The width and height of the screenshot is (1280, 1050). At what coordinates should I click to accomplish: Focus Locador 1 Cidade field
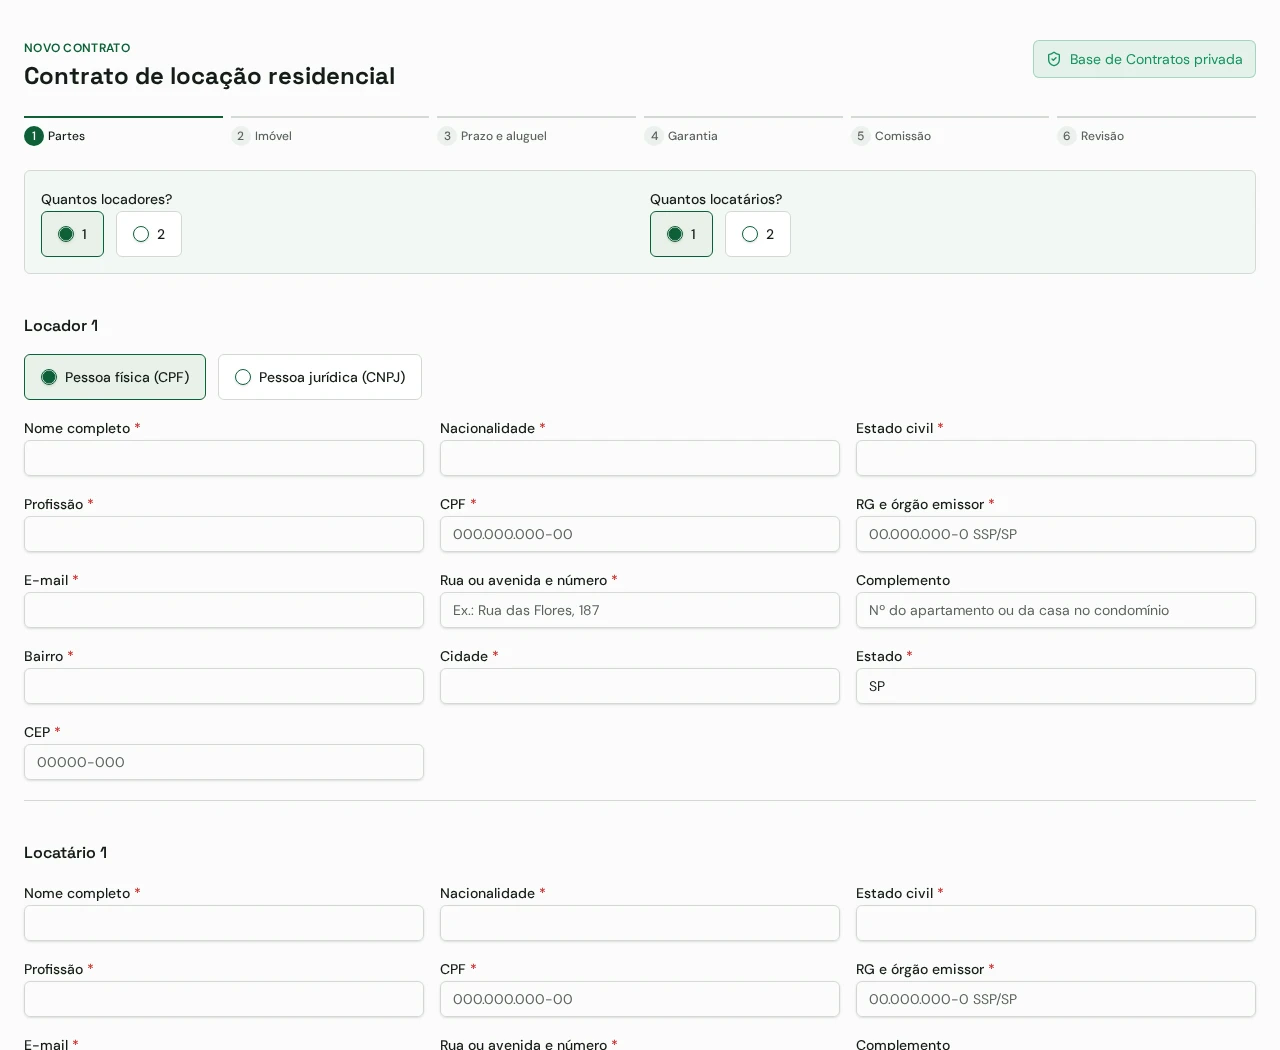click(x=640, y=686)
